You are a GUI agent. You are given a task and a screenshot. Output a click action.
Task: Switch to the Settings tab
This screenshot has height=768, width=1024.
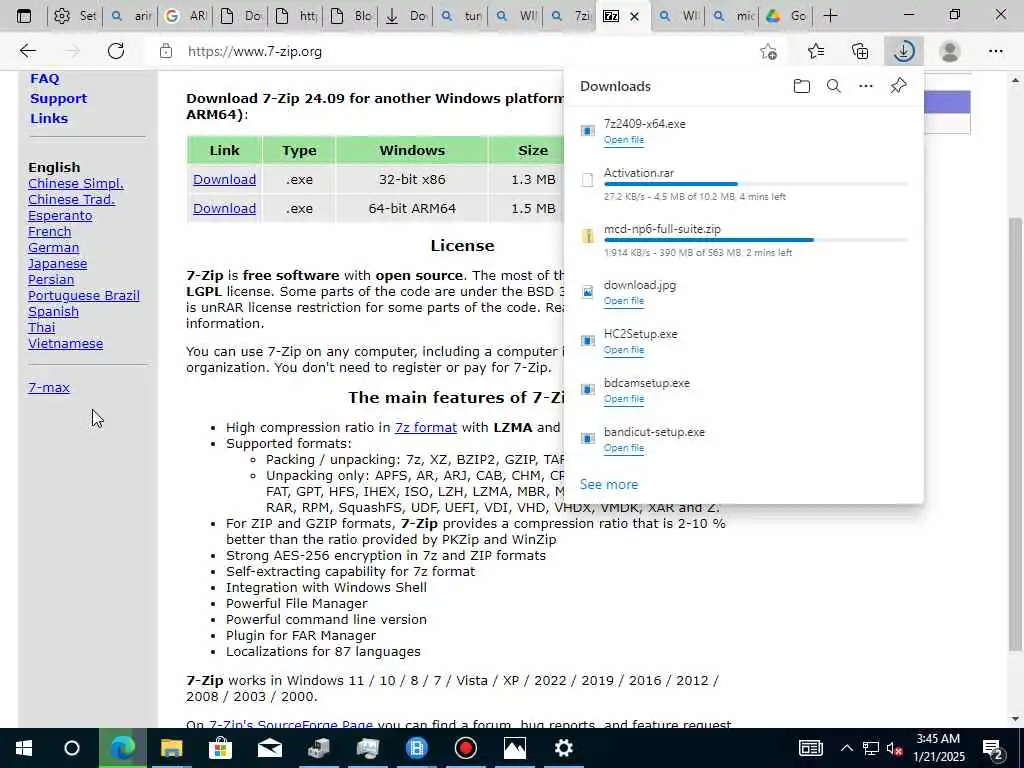click(74, 16)
